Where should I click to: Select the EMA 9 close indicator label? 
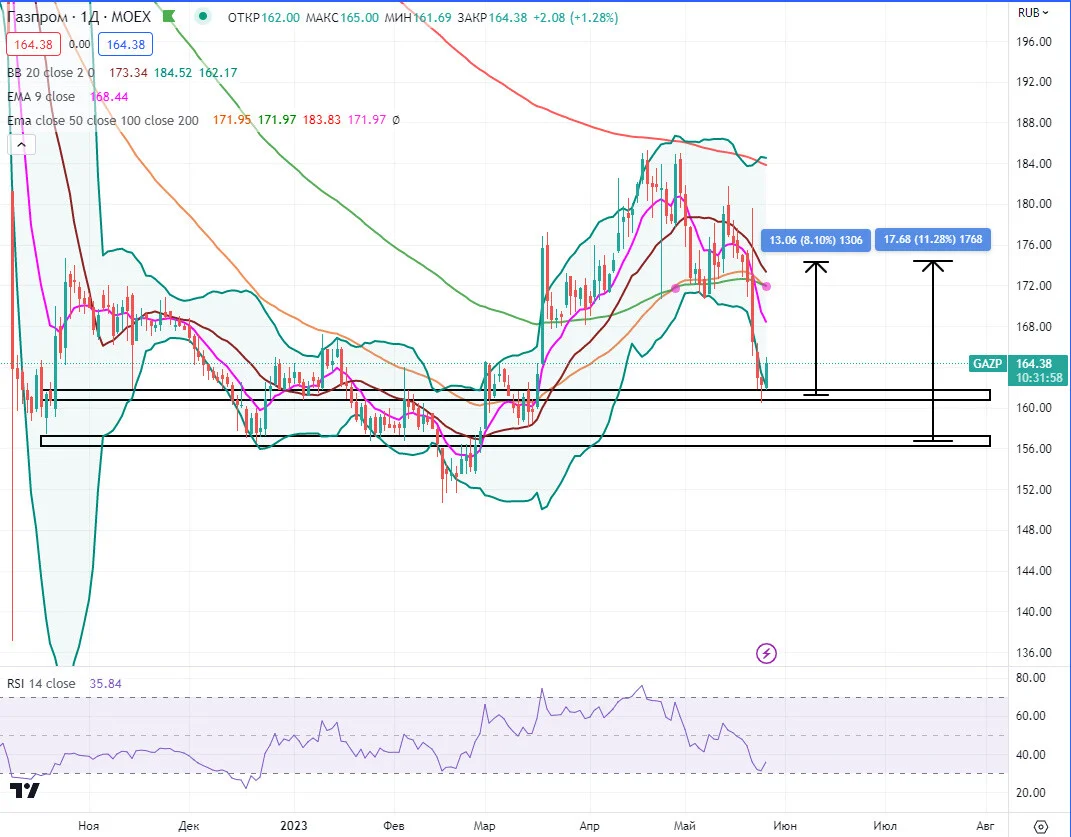click(x=41, y=96)
